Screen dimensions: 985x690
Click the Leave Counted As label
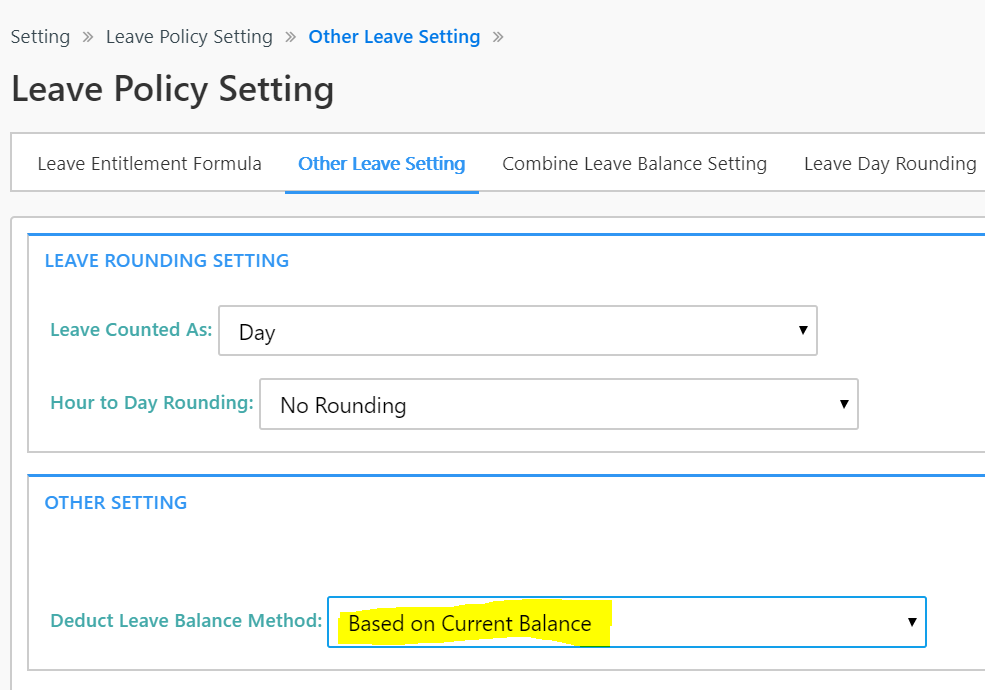click(x=131, y=330)
